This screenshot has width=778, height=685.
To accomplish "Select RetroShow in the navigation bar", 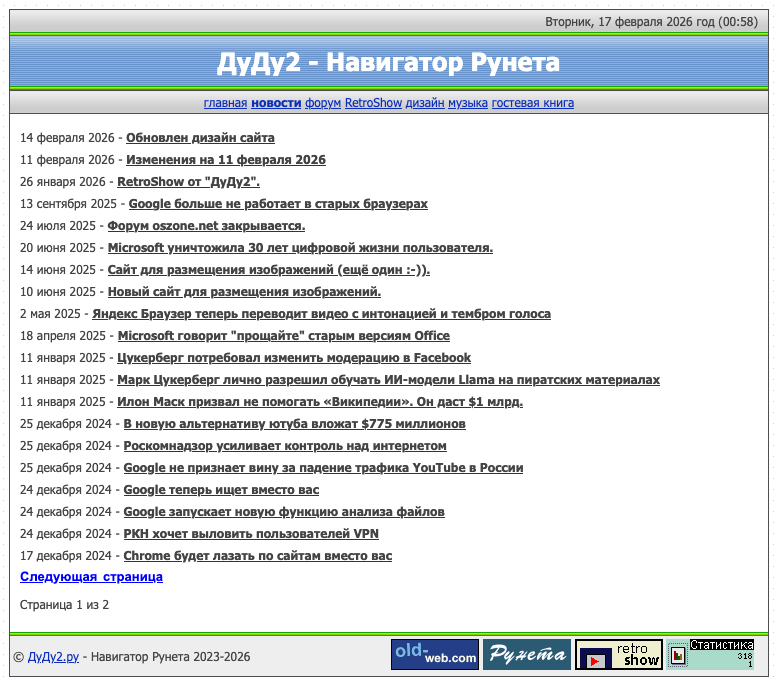I will coord(373,103).
